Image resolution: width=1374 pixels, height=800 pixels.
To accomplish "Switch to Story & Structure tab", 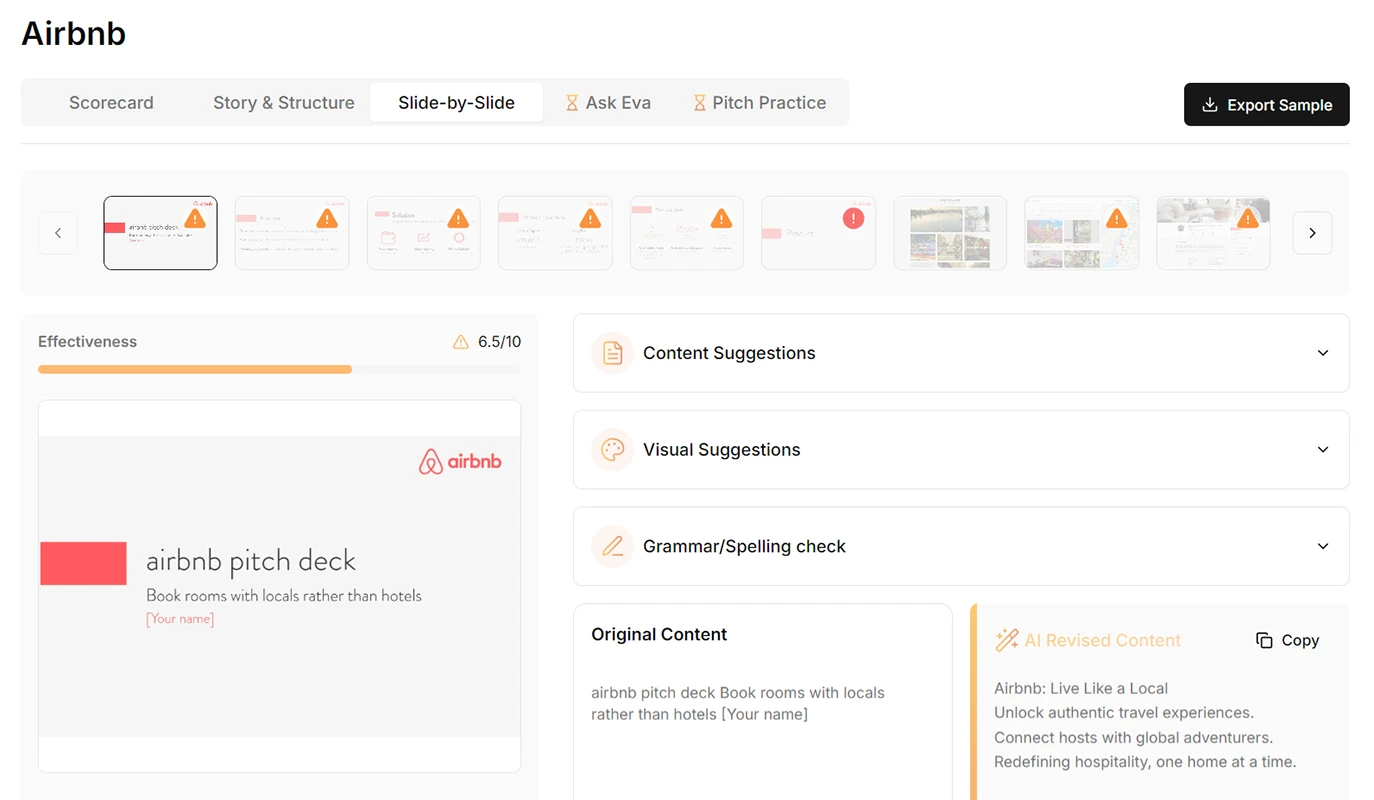I will click(x=283, y=103).
